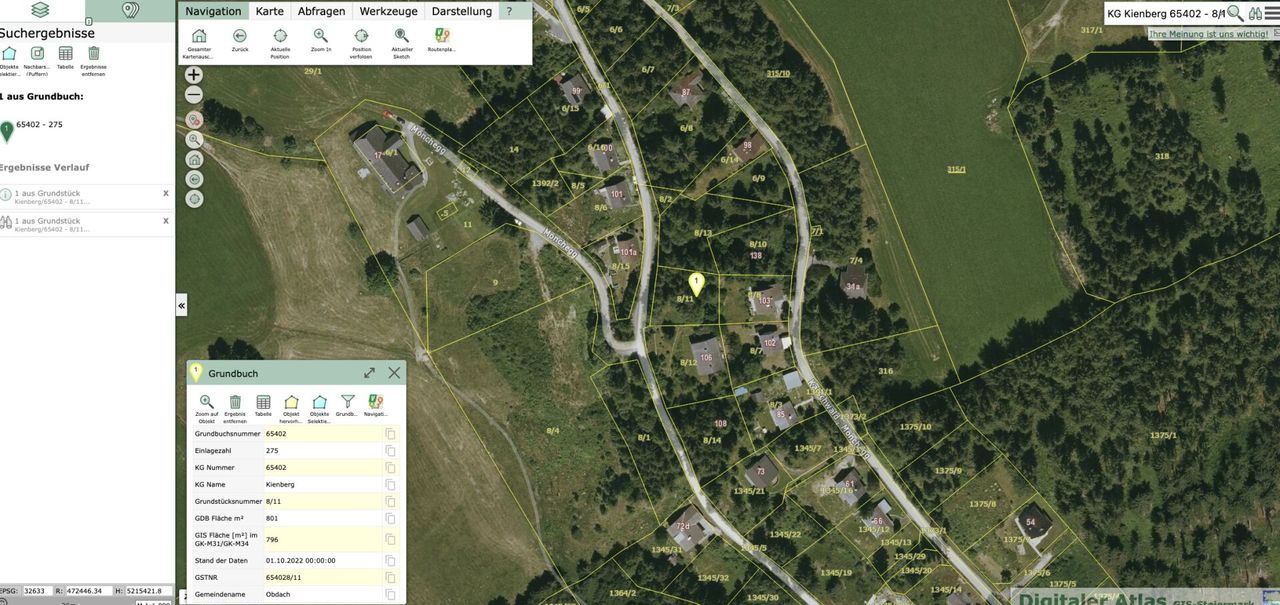Image resolution: width=1280 pixels, height=605 pixels.
Task: Open the hamburger menu top right
Action: click(1272, 13)
